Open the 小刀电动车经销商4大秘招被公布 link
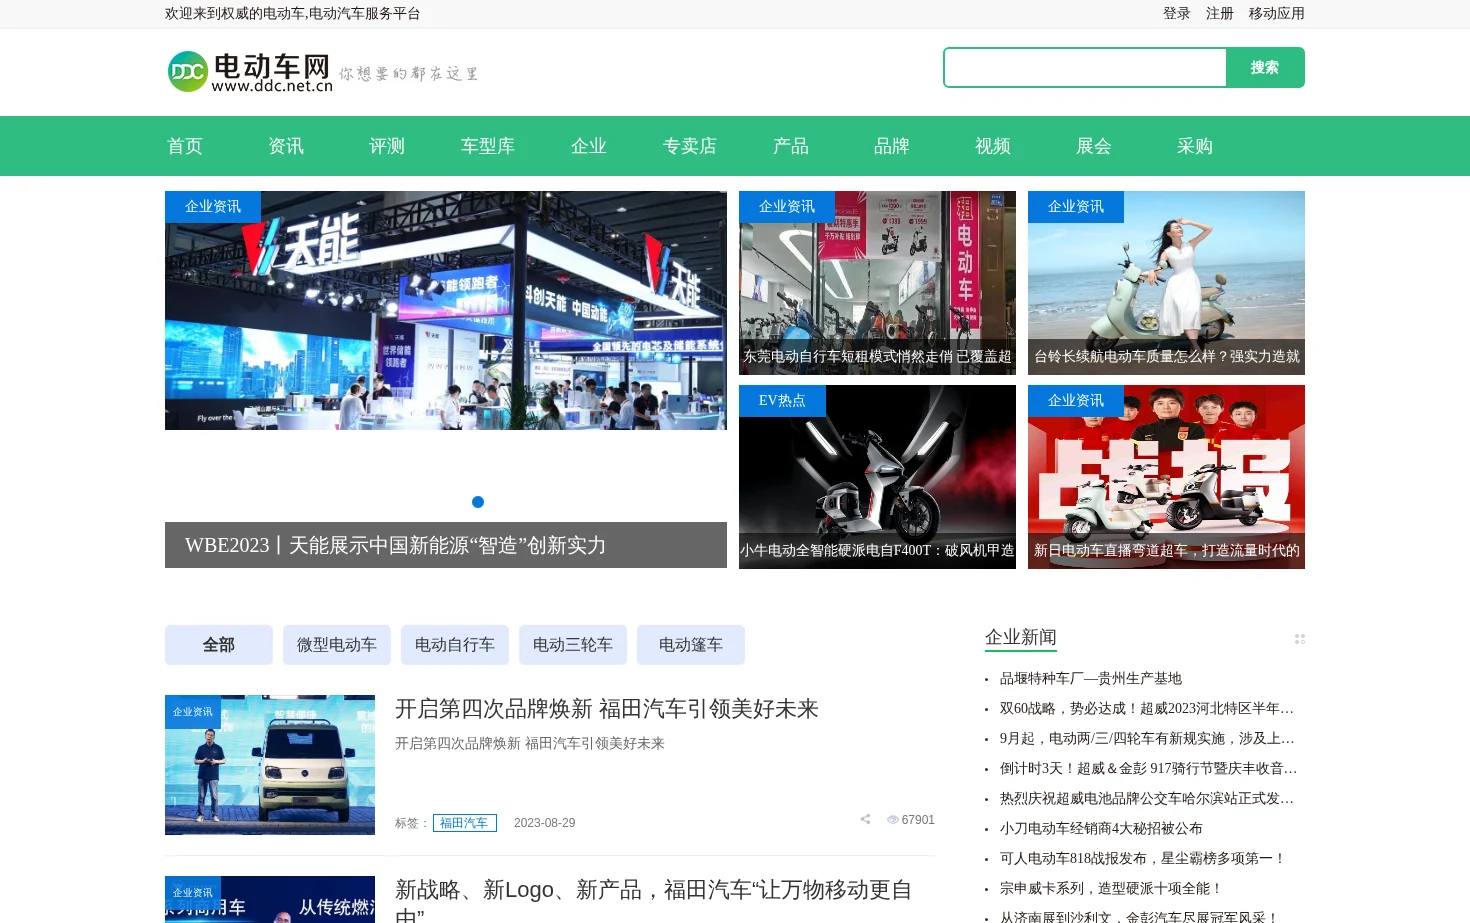 coord(1101,828)
